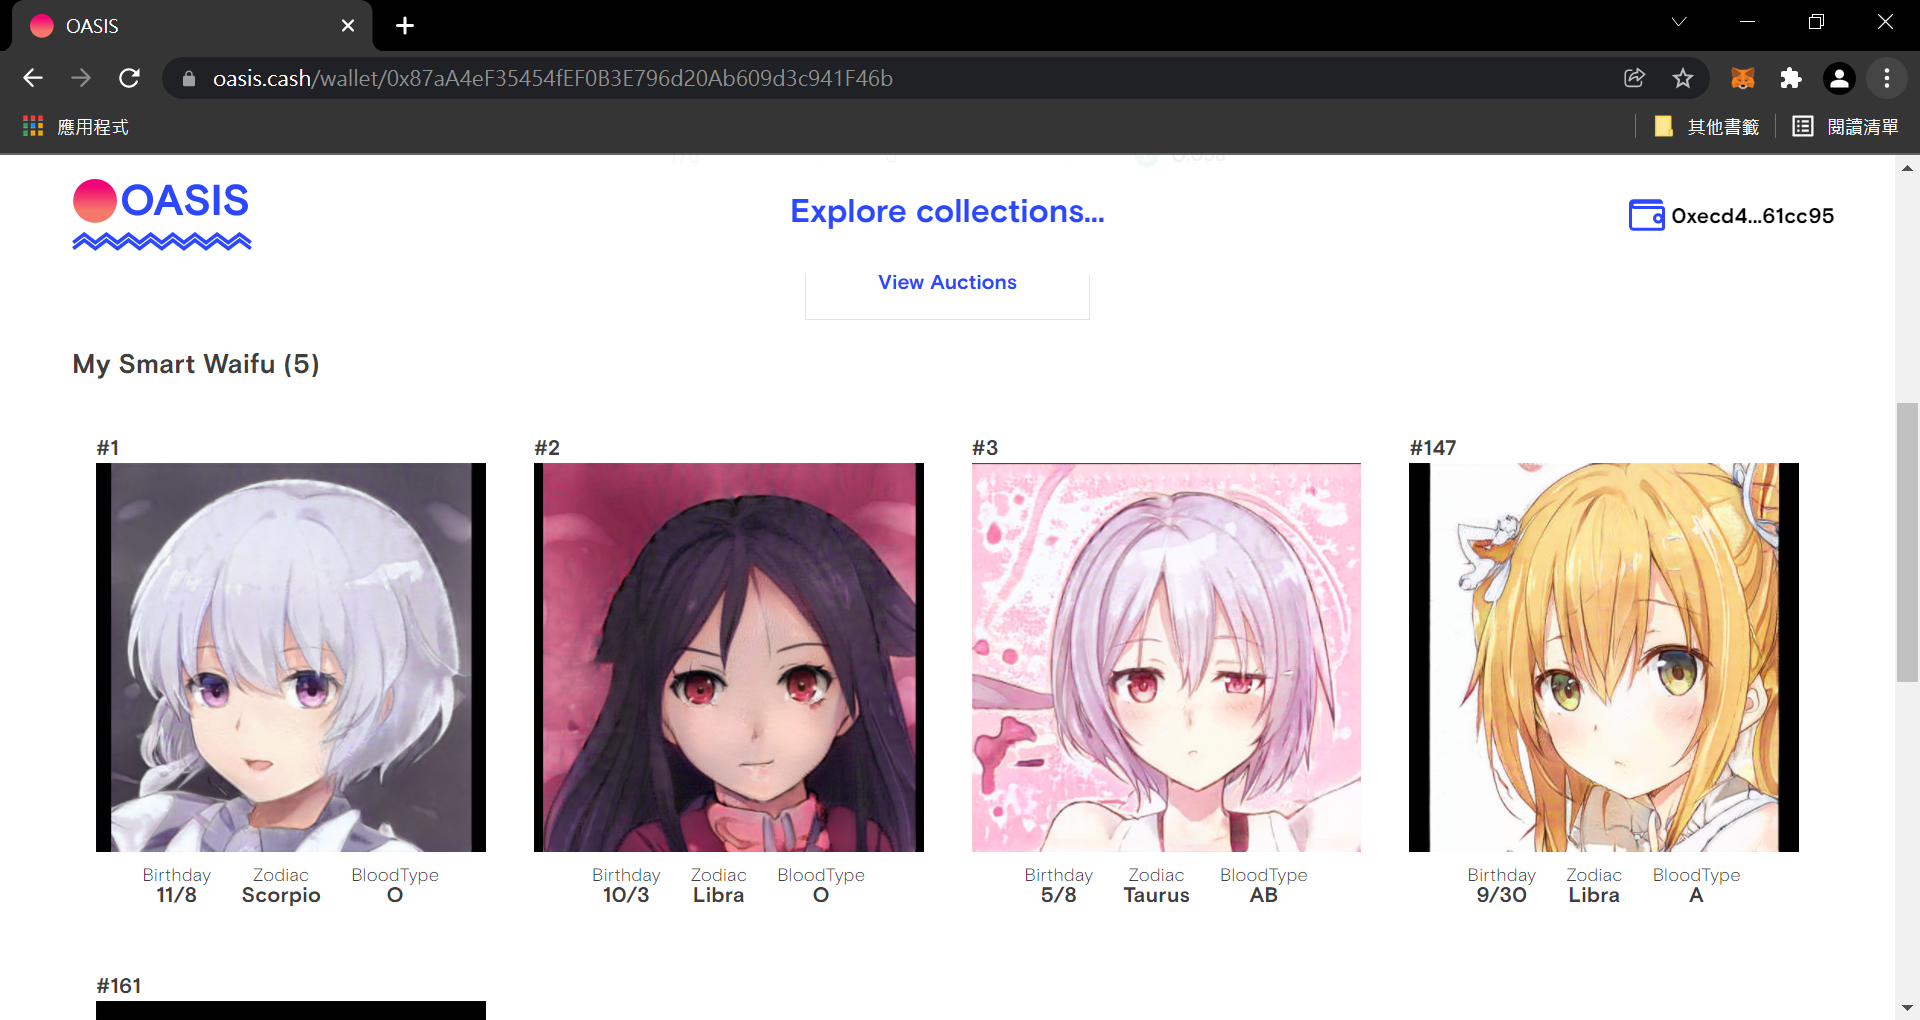
Task: Open Smart Waifu #2 image
Action: click(x=729, y=657)
